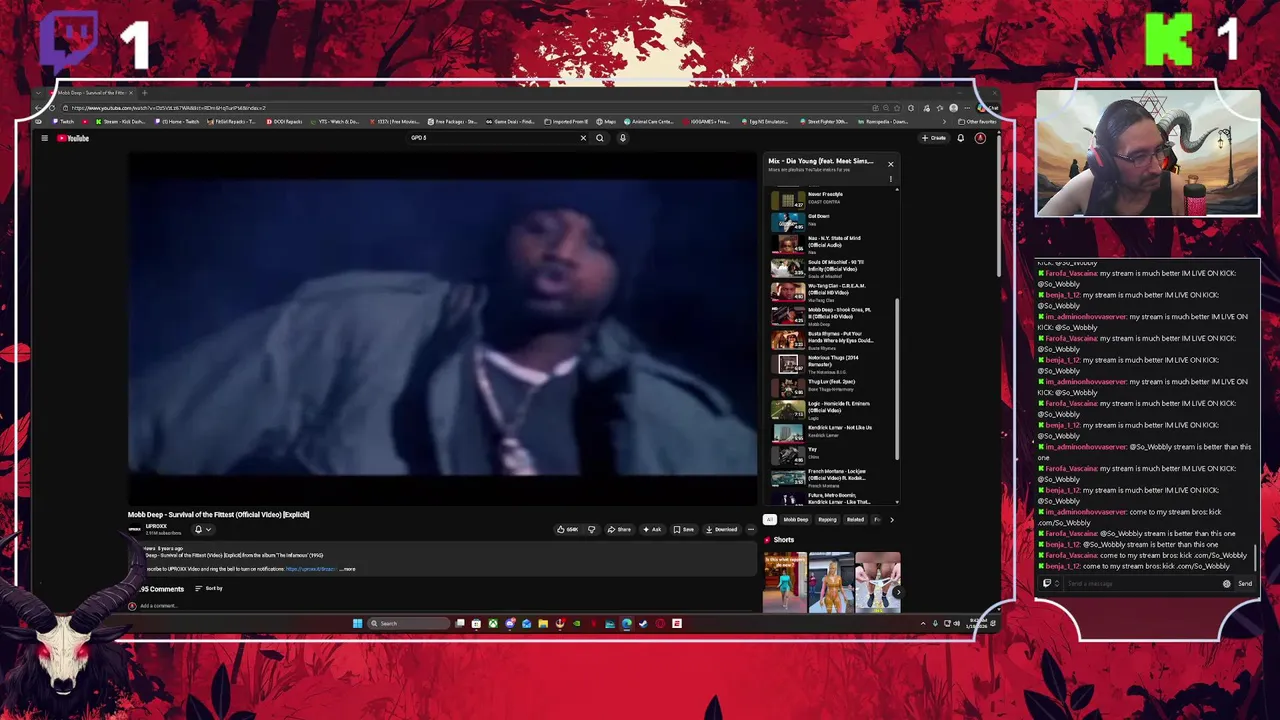Open Steam from the taskbar
The image size is (1280, 720).
tap(643, 624)
